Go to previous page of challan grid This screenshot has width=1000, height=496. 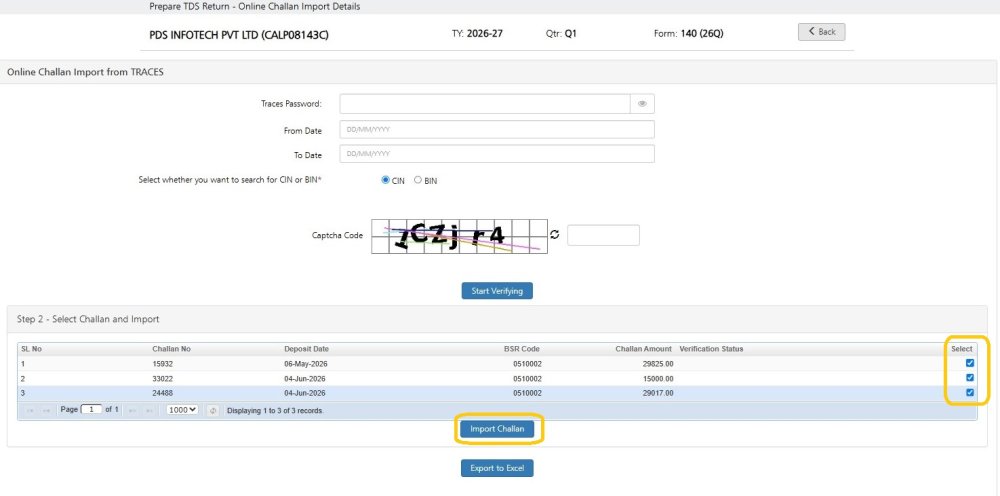point(46,410)
